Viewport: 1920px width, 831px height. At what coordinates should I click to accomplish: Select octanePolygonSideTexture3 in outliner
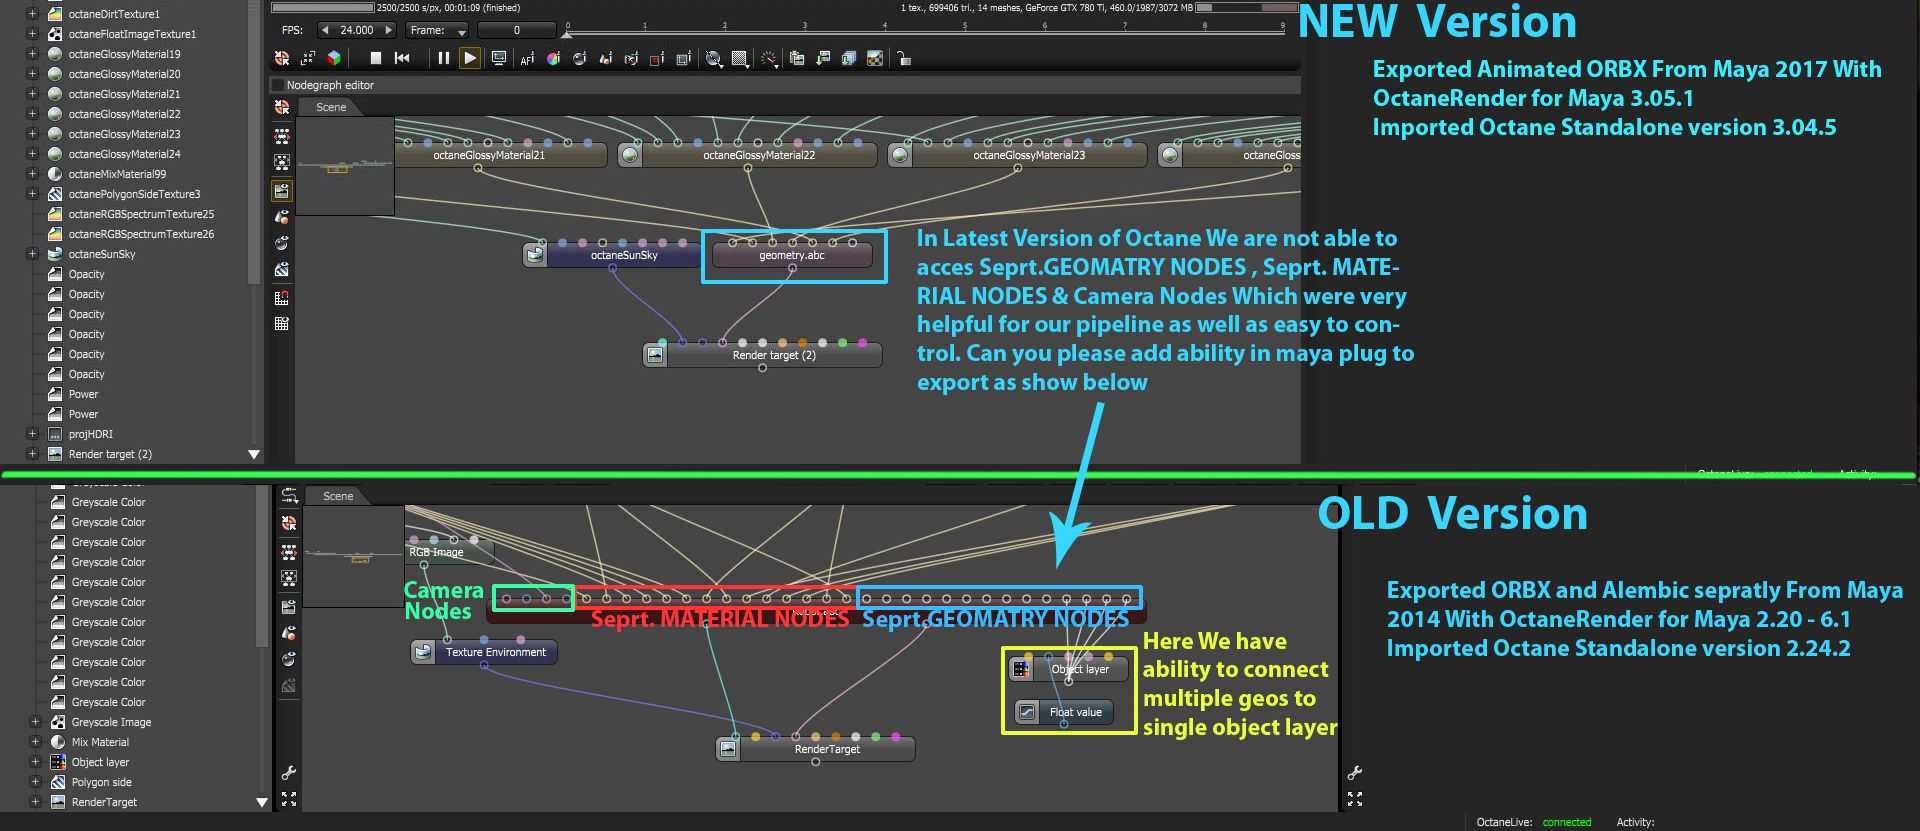[x=134, y=194]
